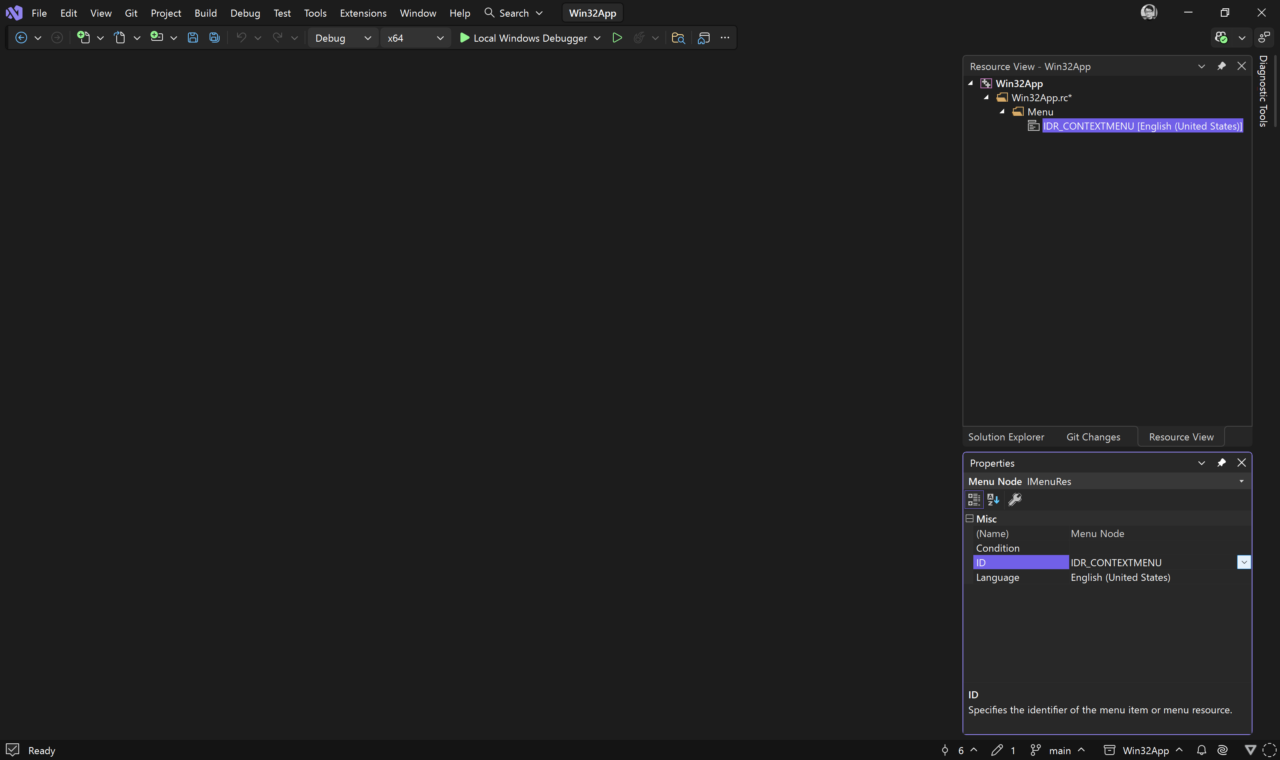Toggle Categorized view in Properties panel

(974, 500)
